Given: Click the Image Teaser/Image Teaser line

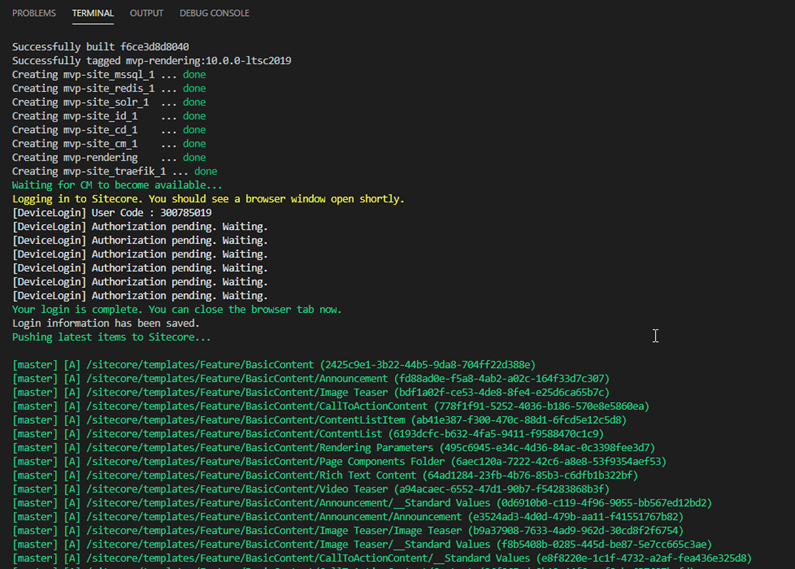Looking at the screenshot, I should click(348, 531).
